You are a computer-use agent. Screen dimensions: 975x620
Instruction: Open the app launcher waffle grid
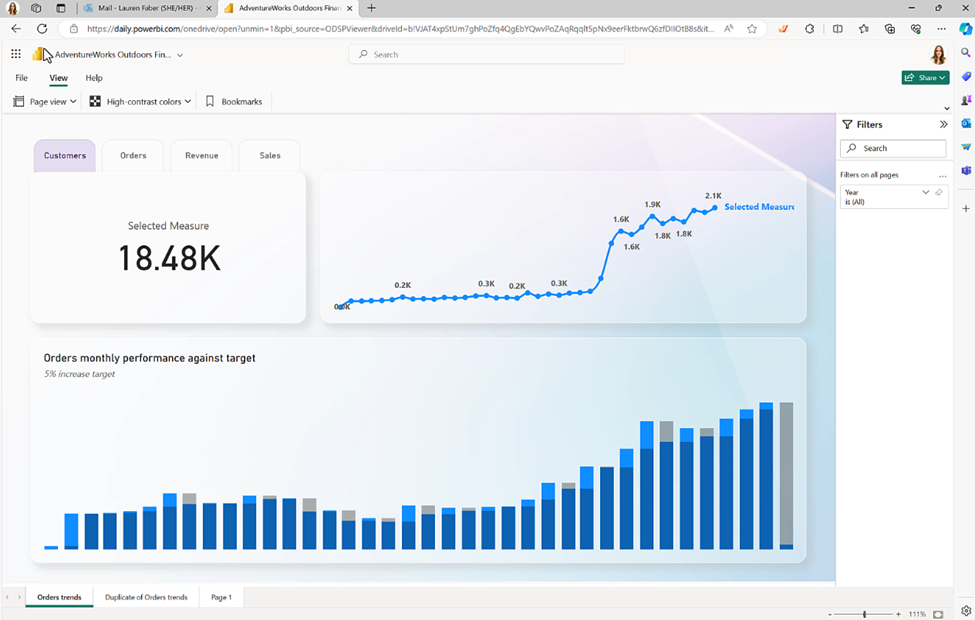click(x=16, y=54)
